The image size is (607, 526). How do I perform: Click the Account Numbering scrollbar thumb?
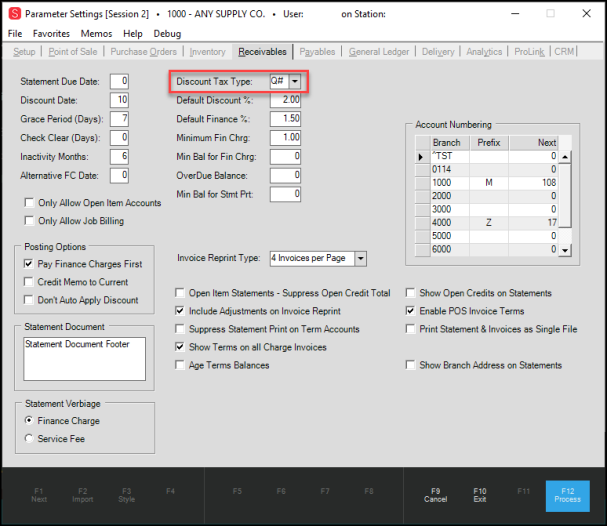click(x=565, y=195)
